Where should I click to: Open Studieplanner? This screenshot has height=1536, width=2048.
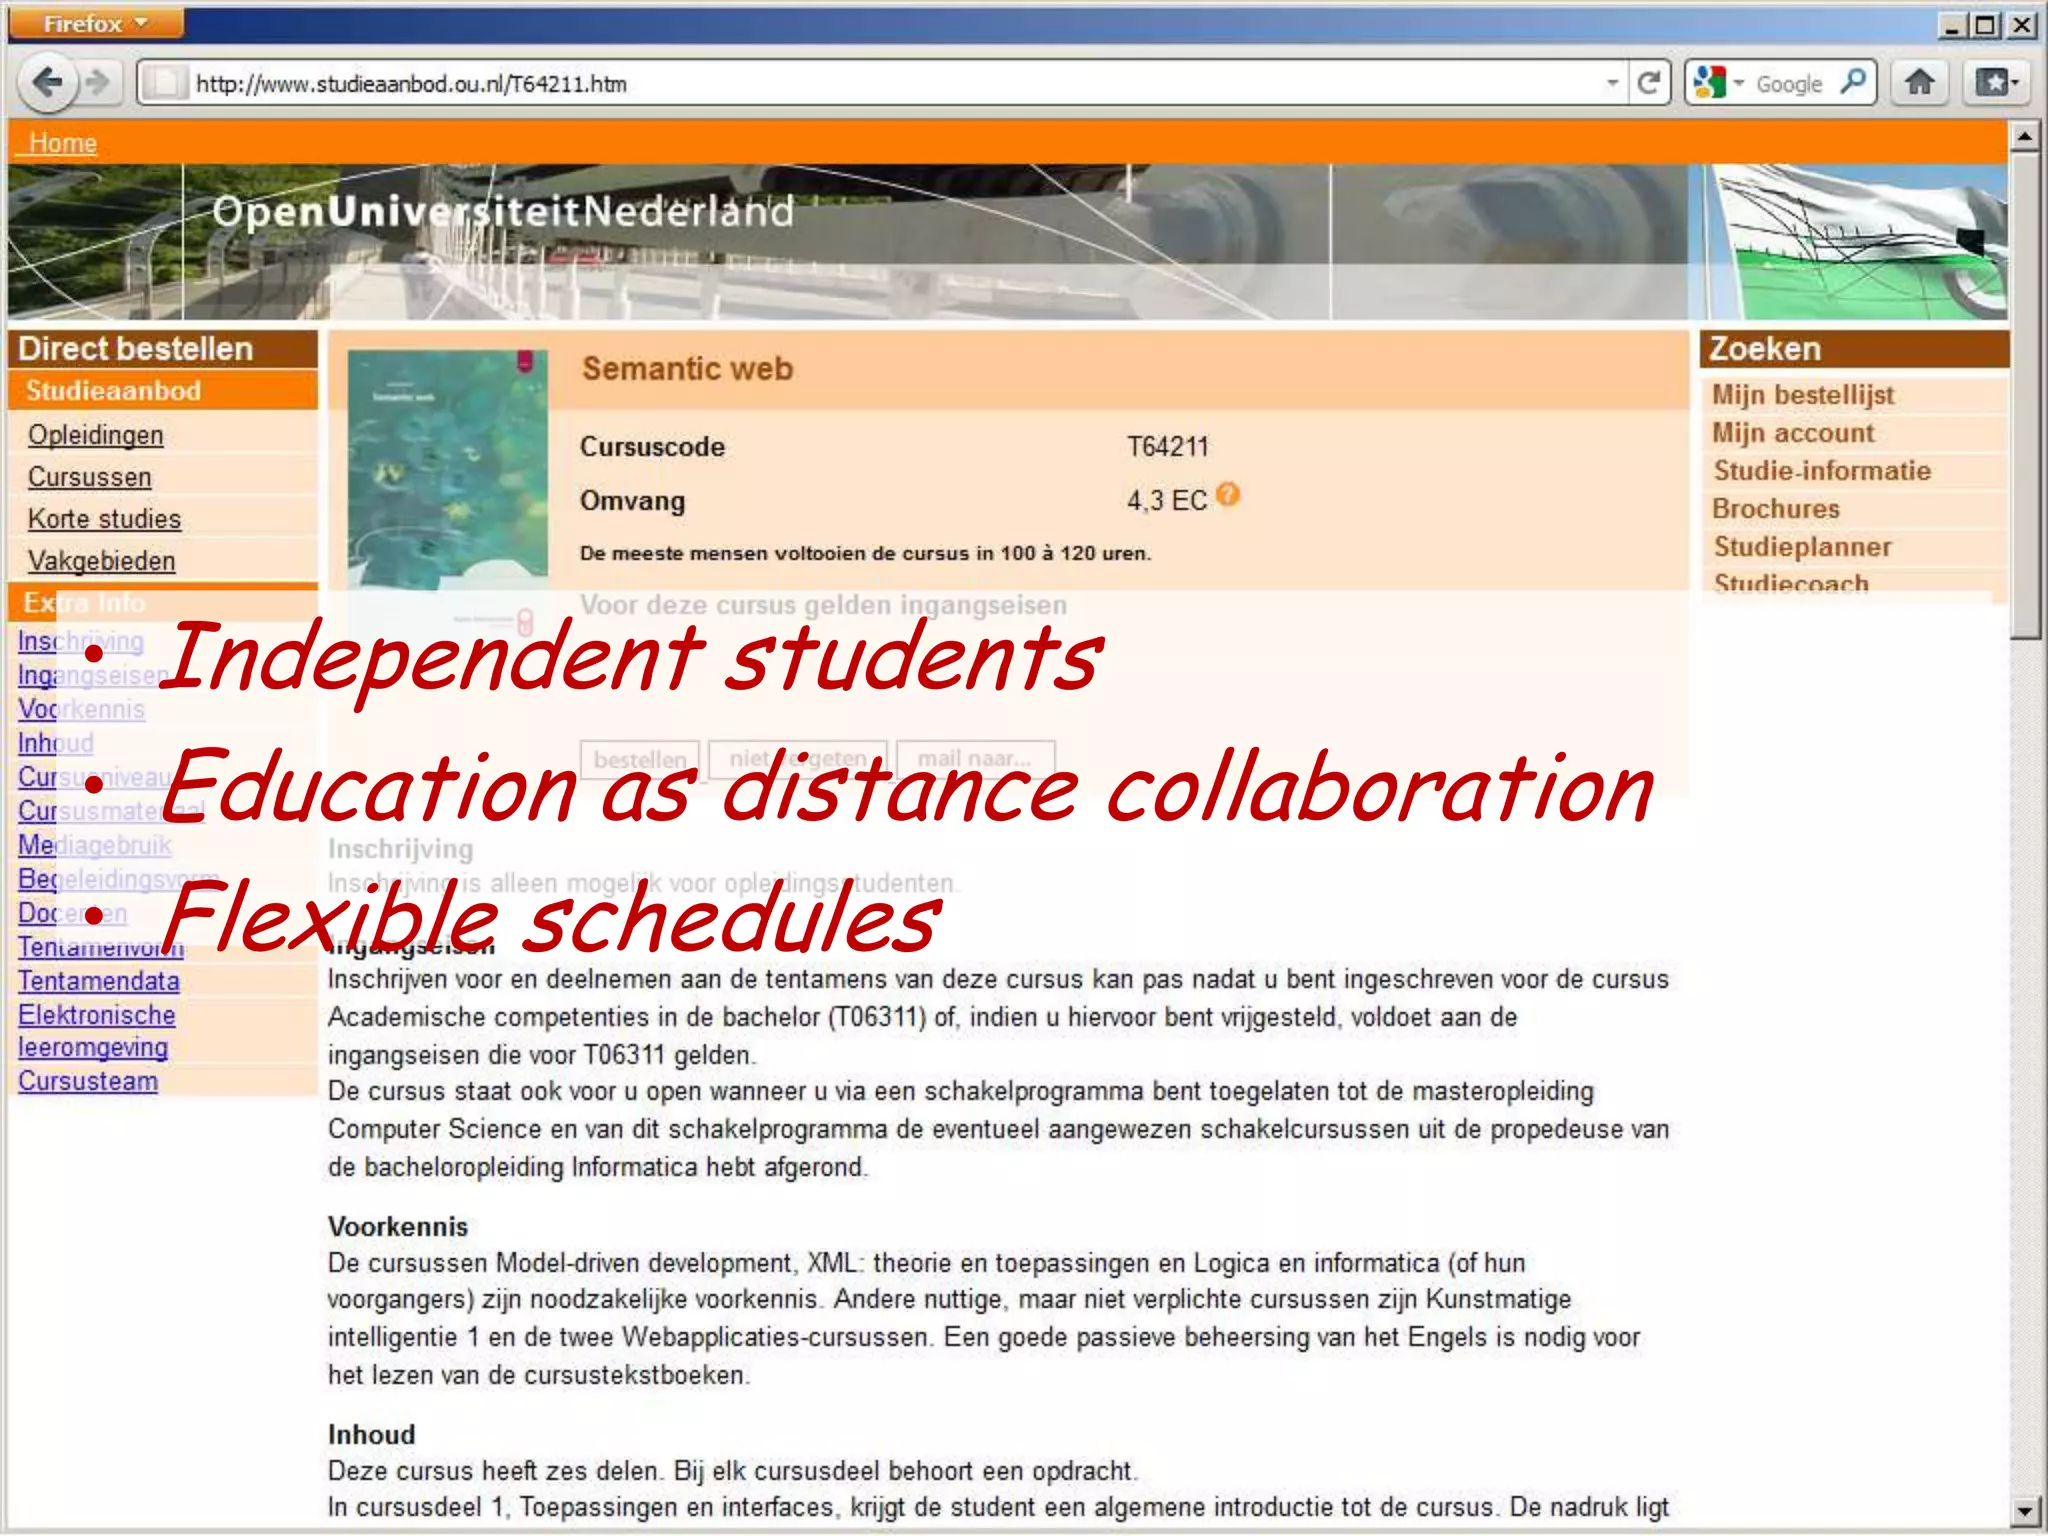(1801, 547)
